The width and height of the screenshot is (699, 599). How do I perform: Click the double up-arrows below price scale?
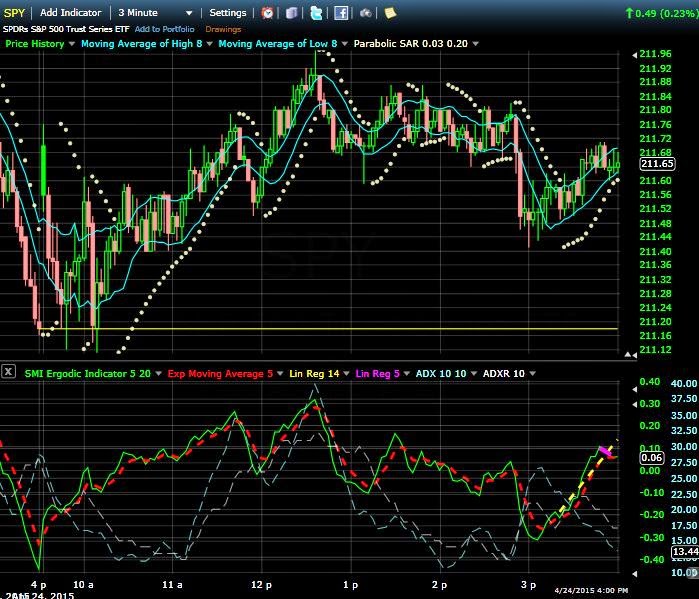click(631, 355)
